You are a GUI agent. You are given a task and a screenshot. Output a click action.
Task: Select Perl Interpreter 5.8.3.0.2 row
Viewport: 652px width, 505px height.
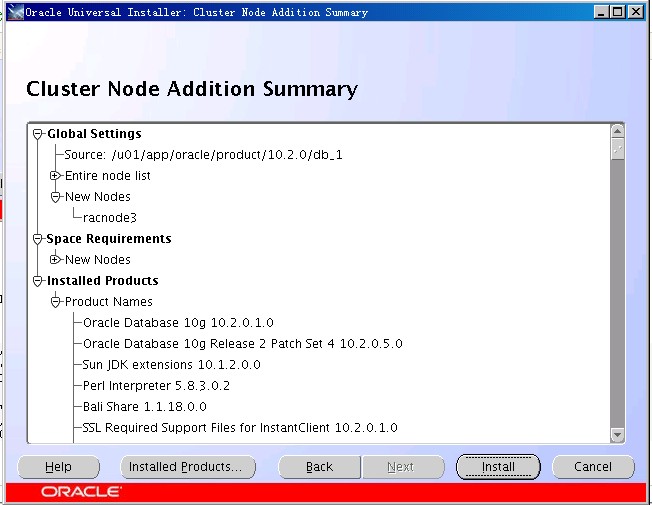point(156,386)
